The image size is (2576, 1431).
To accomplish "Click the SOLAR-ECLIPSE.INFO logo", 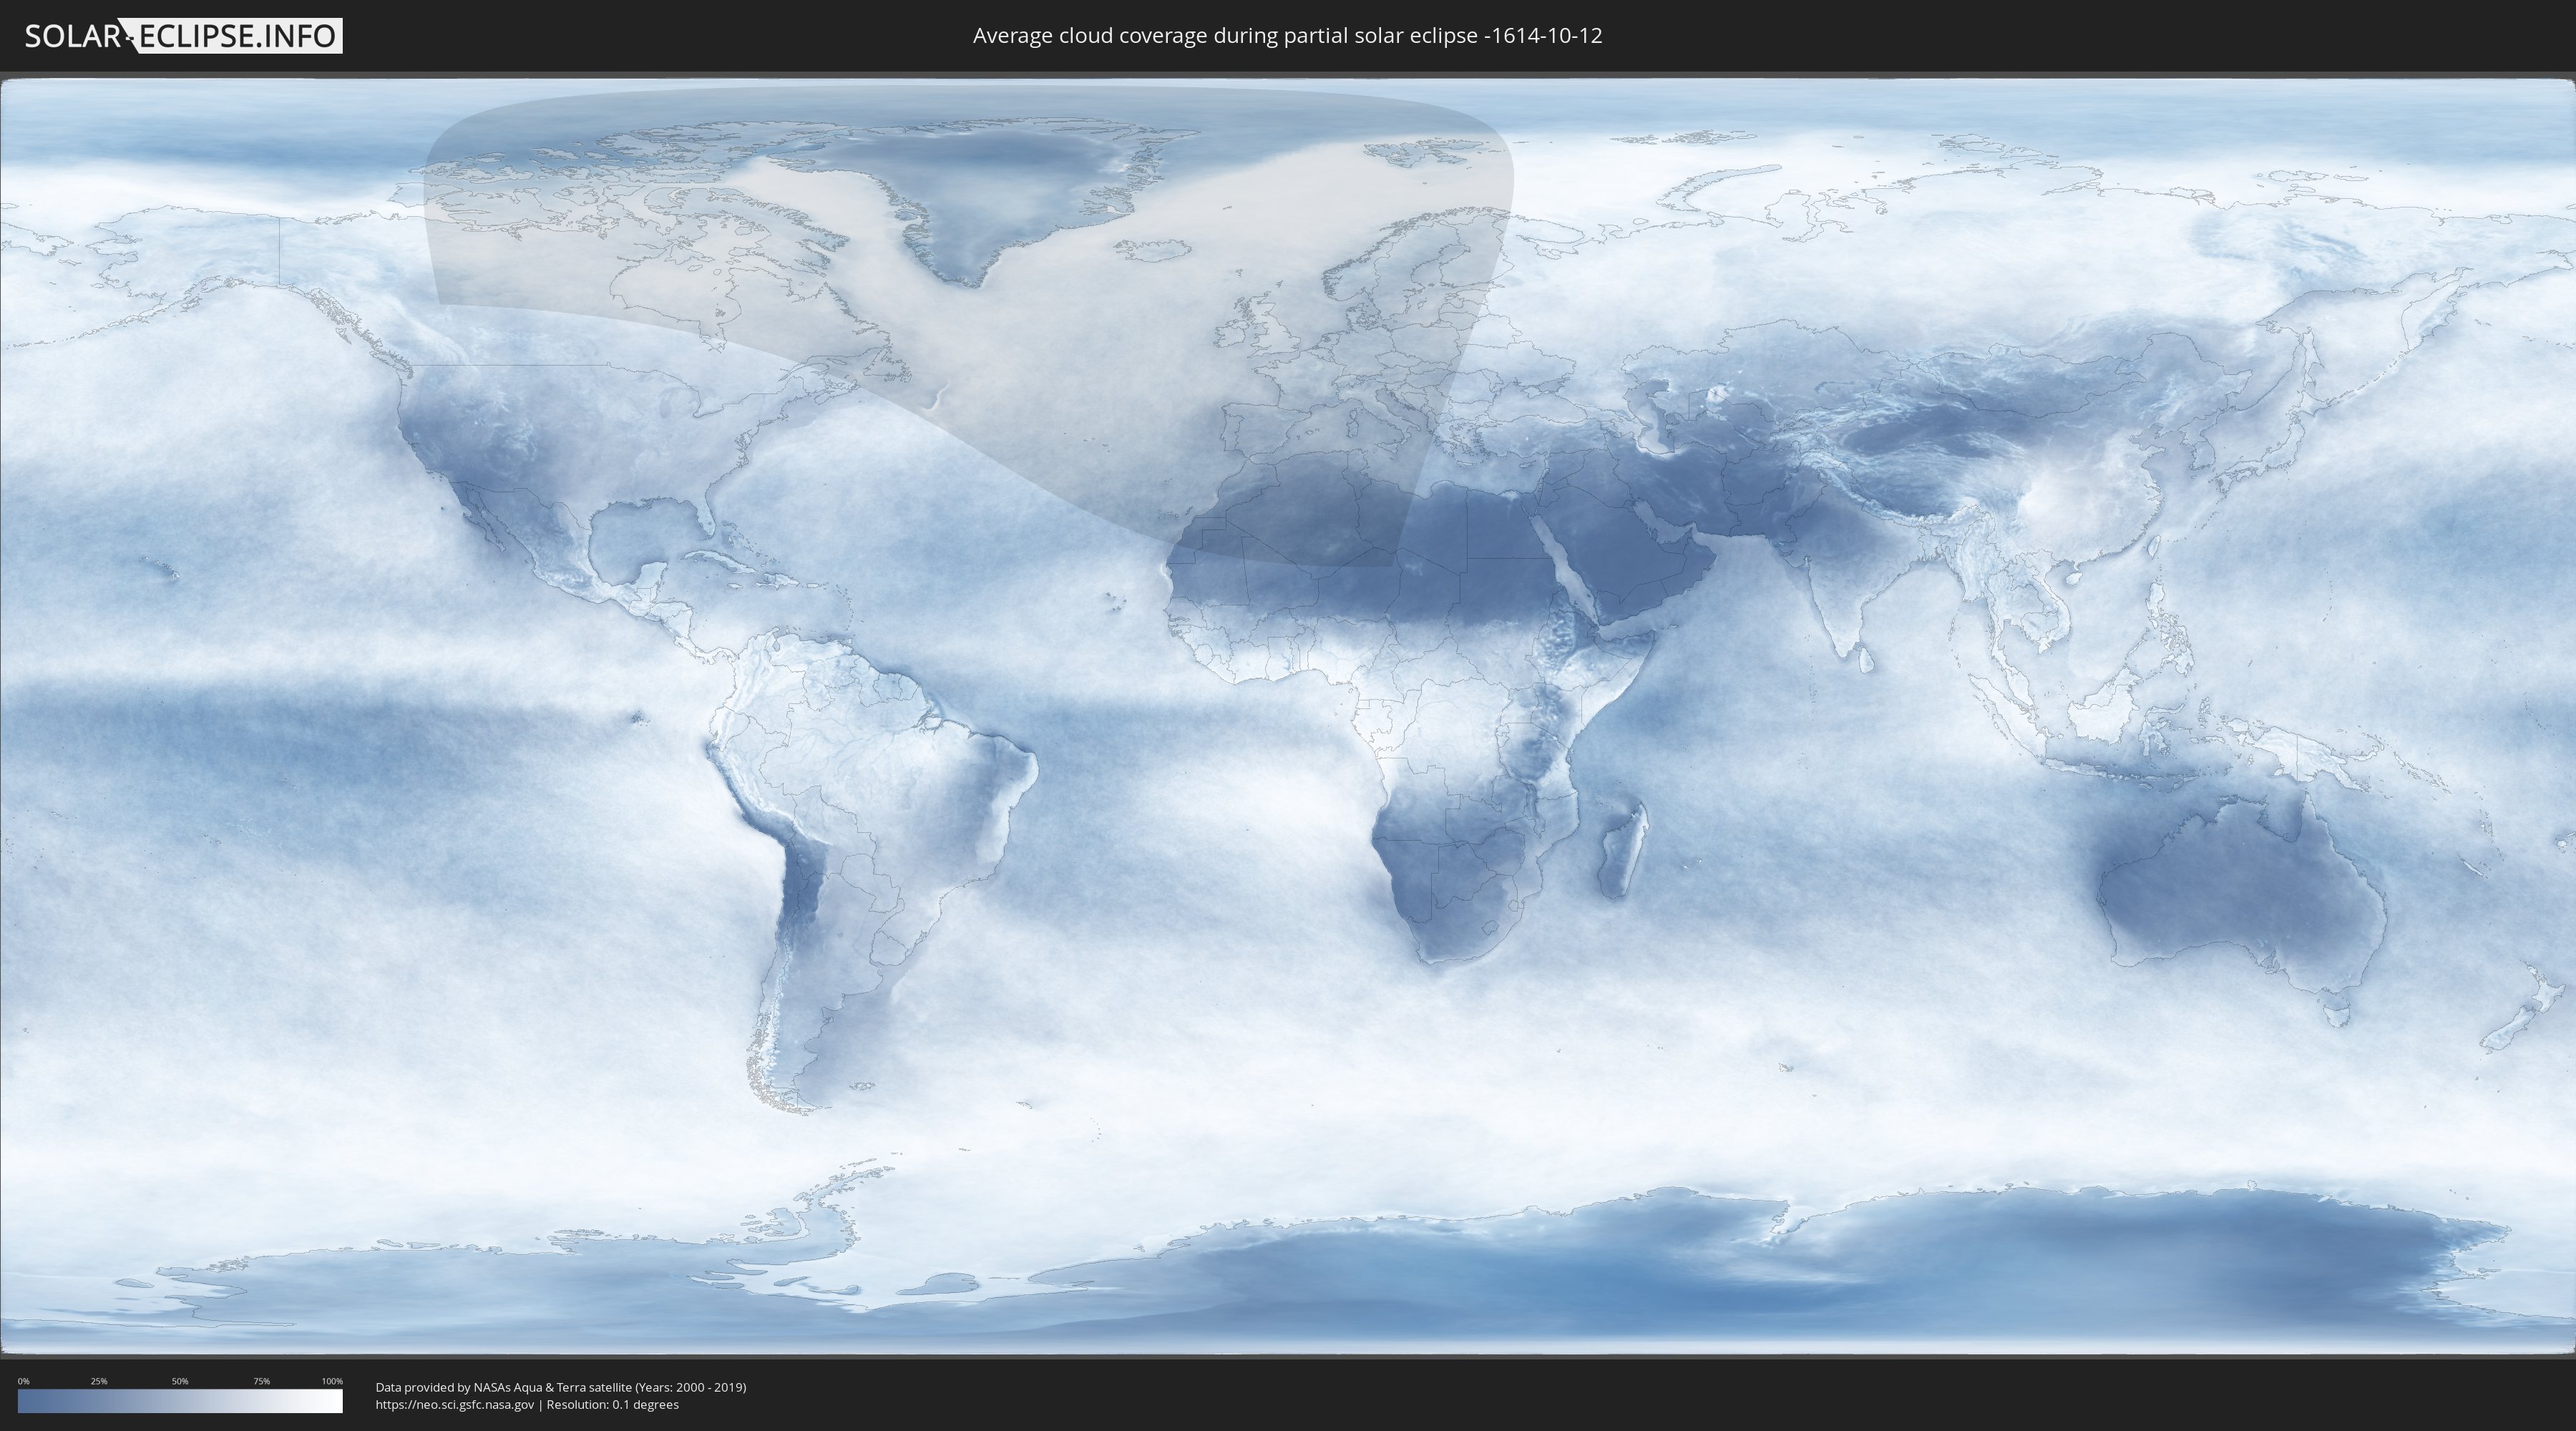I will click(x=183, y=36).
